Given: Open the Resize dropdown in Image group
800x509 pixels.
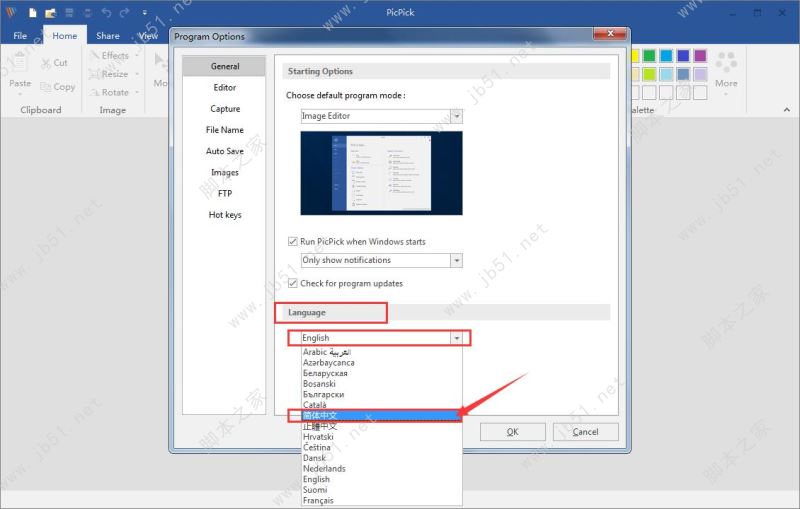Looking at the screenshot, I should 114,74.
